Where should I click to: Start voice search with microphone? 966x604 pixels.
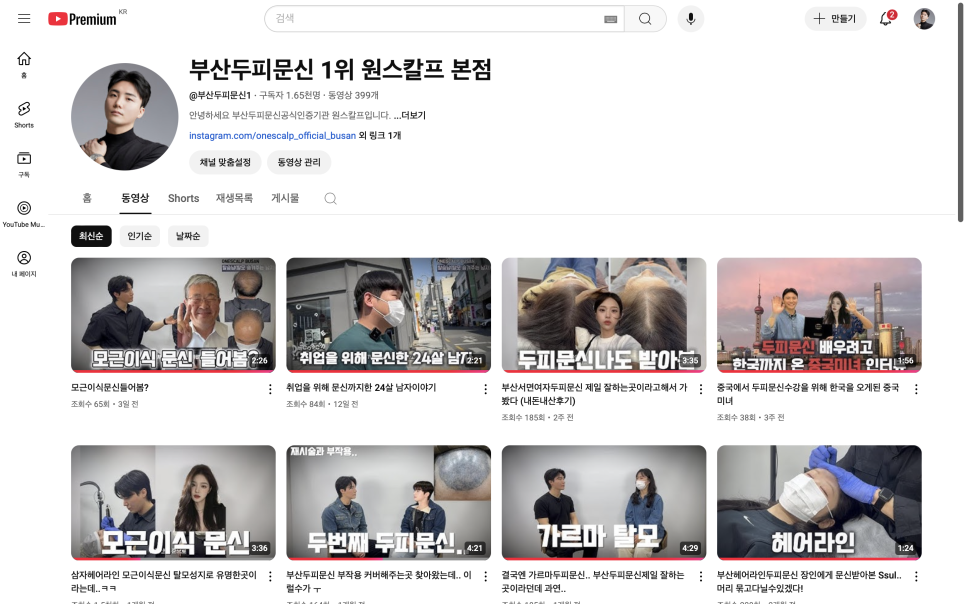pyautogui.click(x=691, y=18)
